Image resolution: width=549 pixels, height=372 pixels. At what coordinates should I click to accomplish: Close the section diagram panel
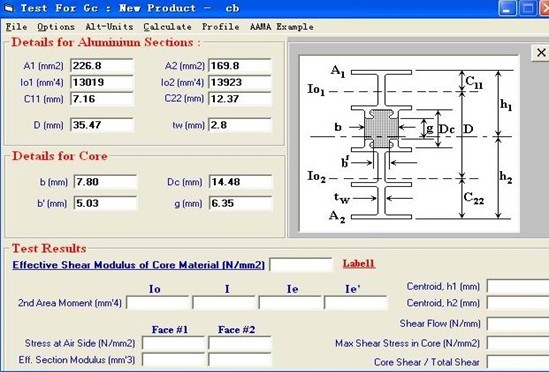[x=541, y=53]
